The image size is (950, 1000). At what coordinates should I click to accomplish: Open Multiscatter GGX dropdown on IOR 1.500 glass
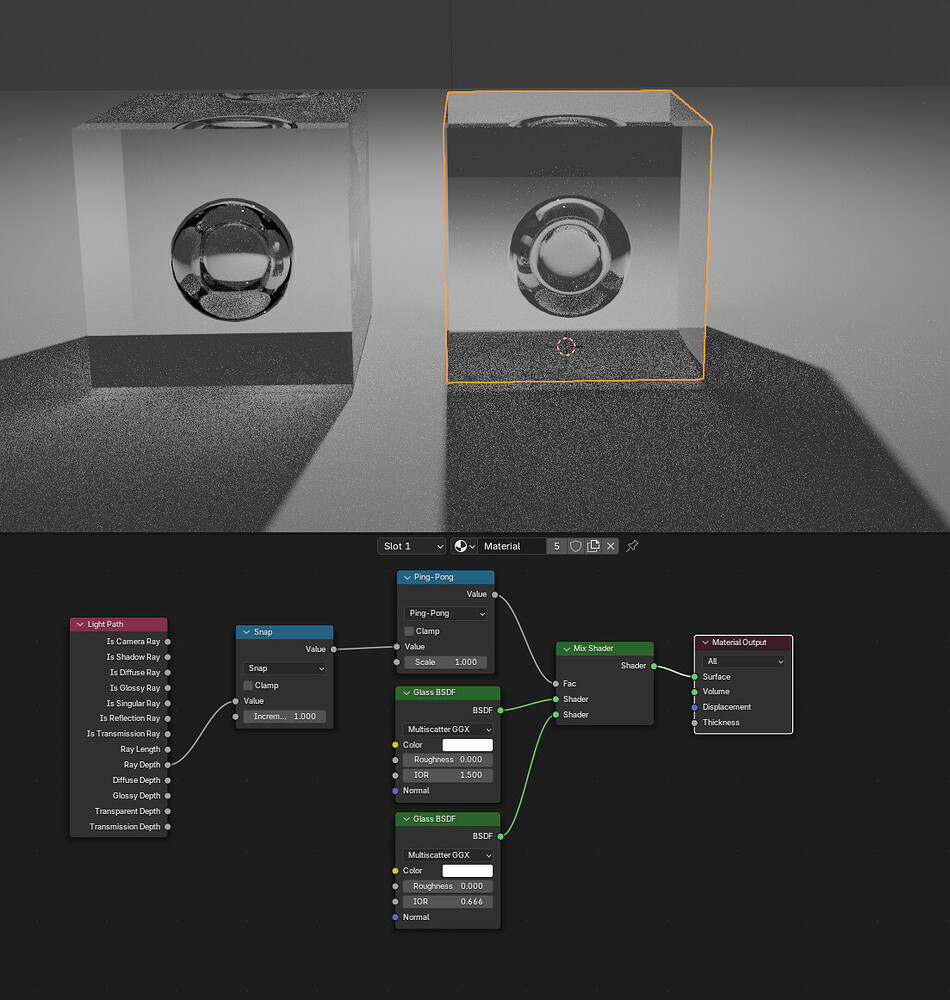point(448,729)
